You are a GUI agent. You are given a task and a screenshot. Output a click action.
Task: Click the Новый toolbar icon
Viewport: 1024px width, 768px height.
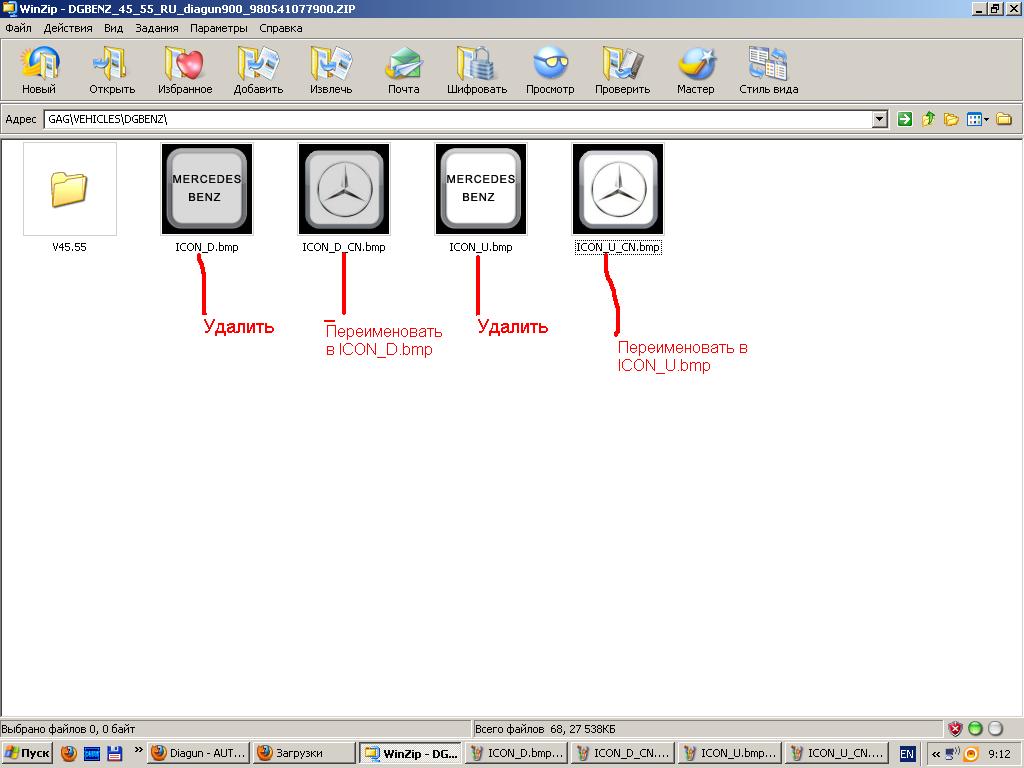[39, 71]
